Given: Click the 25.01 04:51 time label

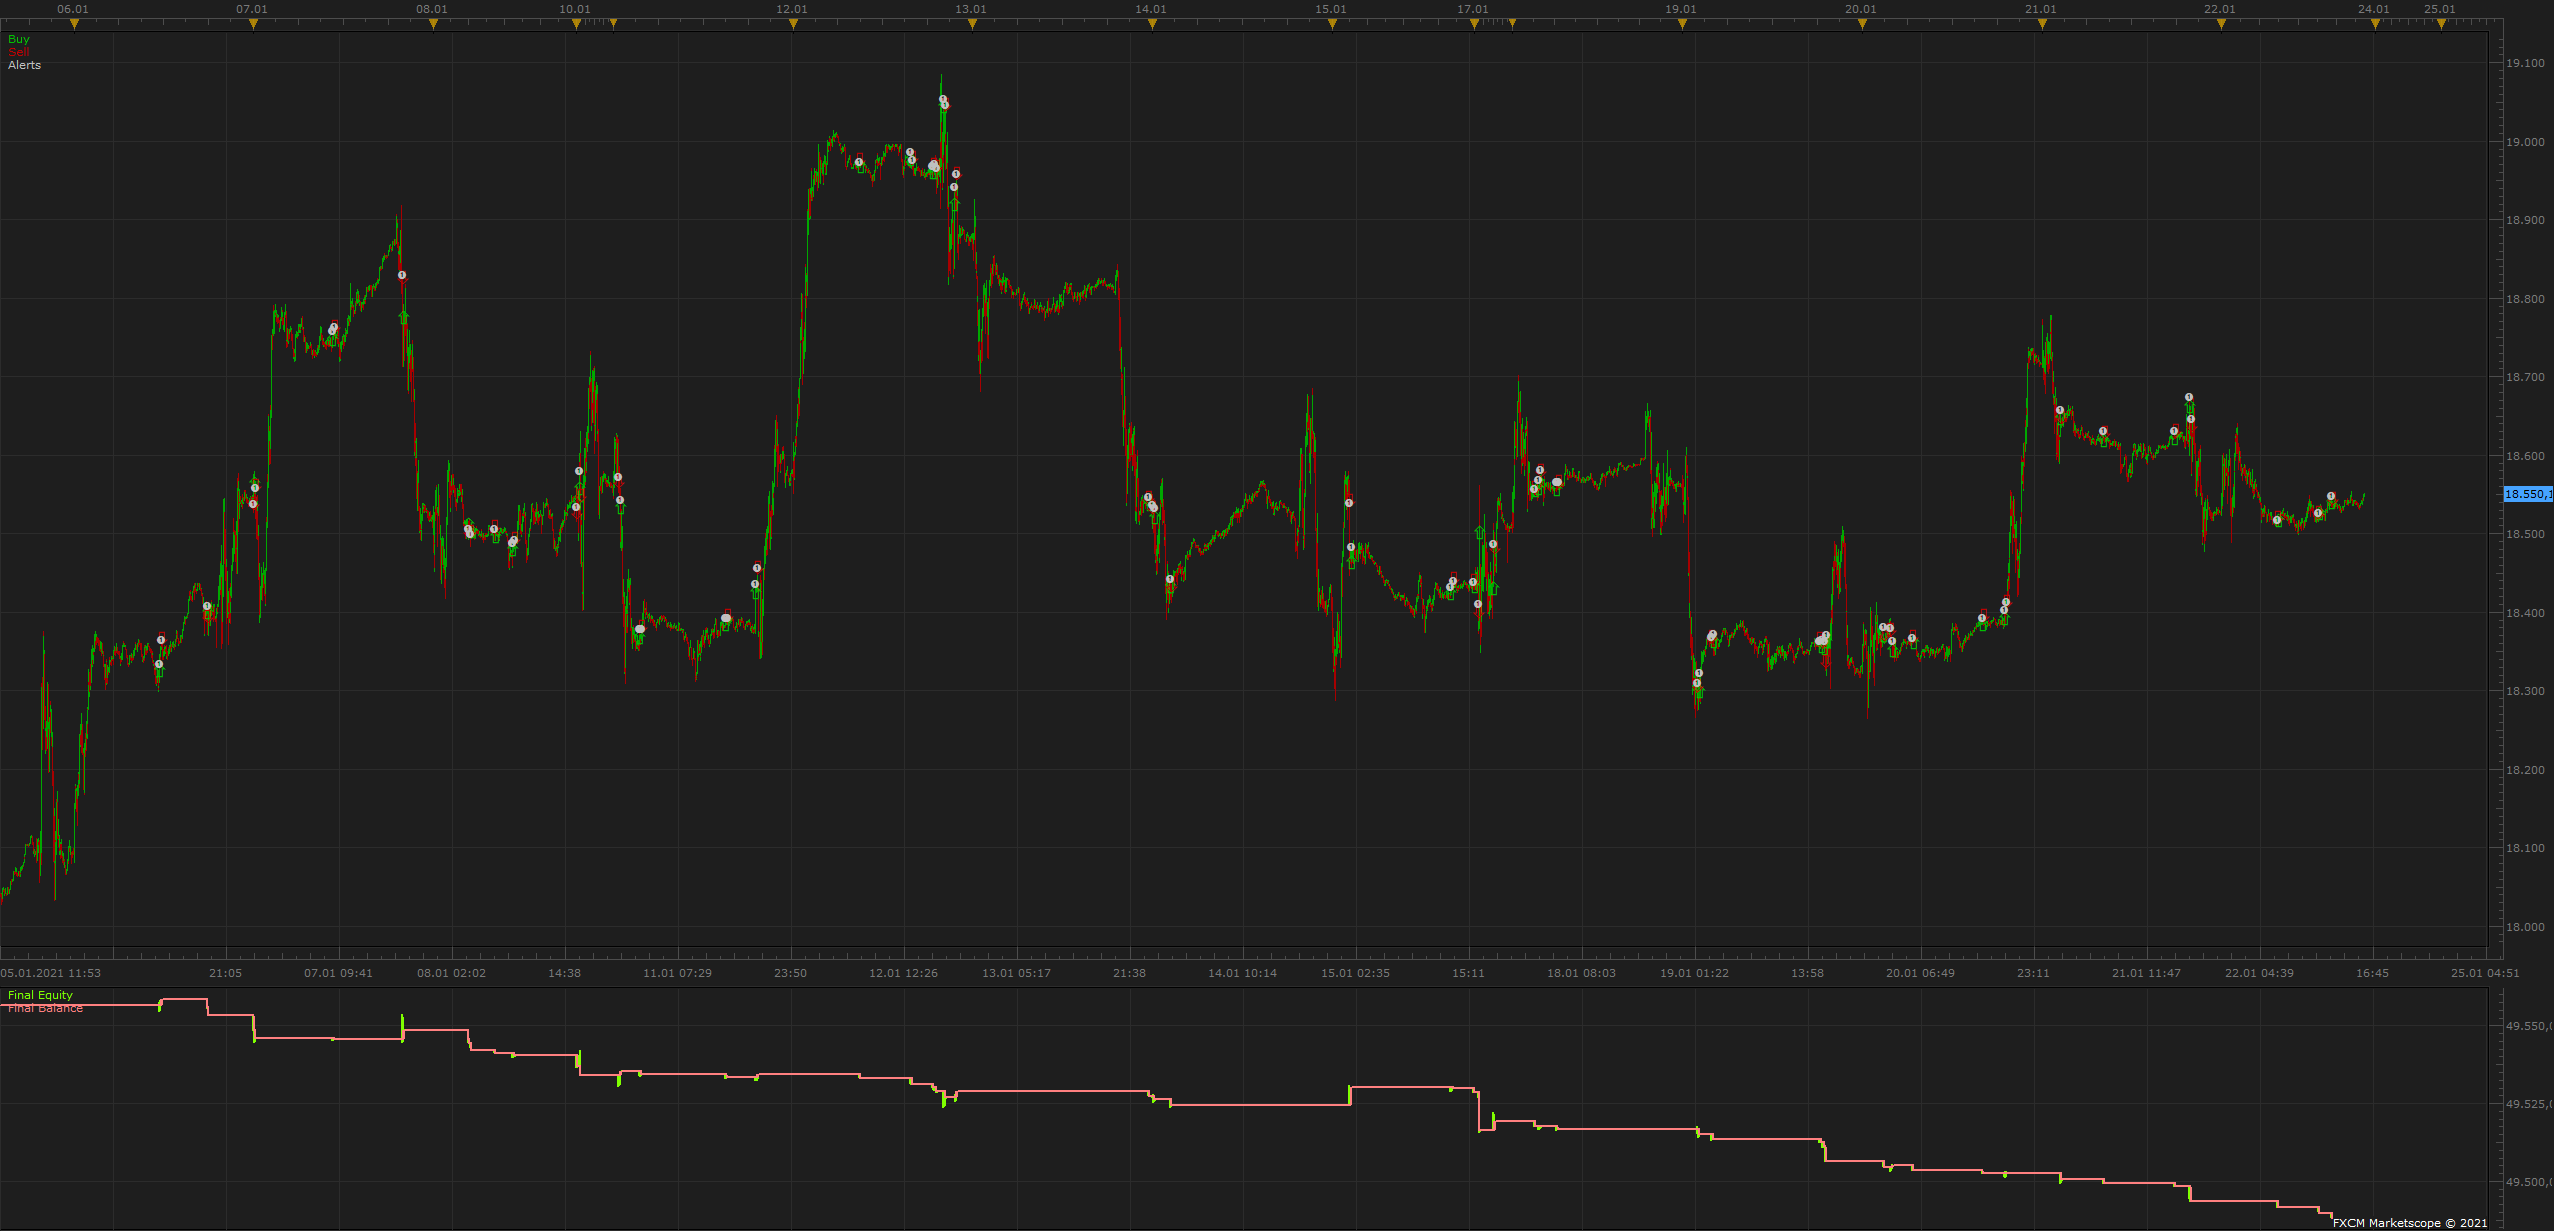Looking at the screenshot, I should click(x=2485, y=973).
